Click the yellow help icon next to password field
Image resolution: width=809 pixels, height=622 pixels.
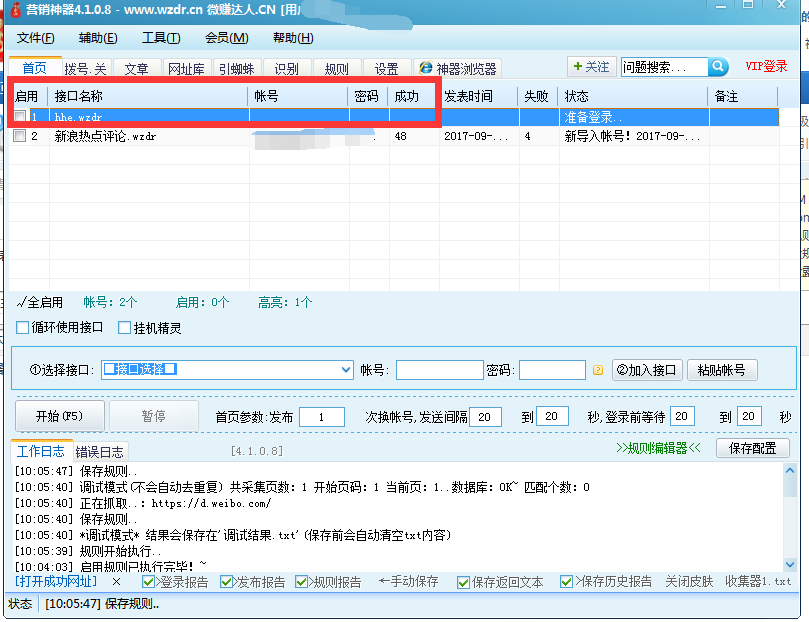(x=597, y=369)
